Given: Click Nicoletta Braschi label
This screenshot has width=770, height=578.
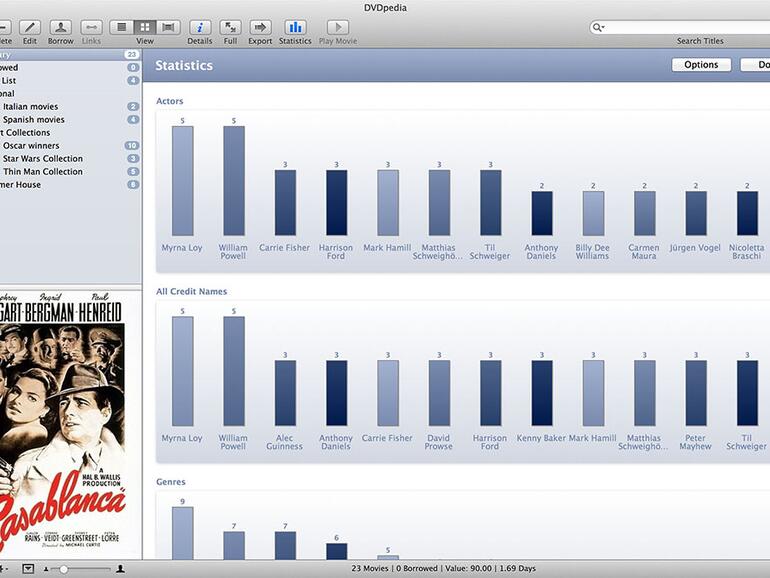Looking at the screenshot, I should [746, 252].
